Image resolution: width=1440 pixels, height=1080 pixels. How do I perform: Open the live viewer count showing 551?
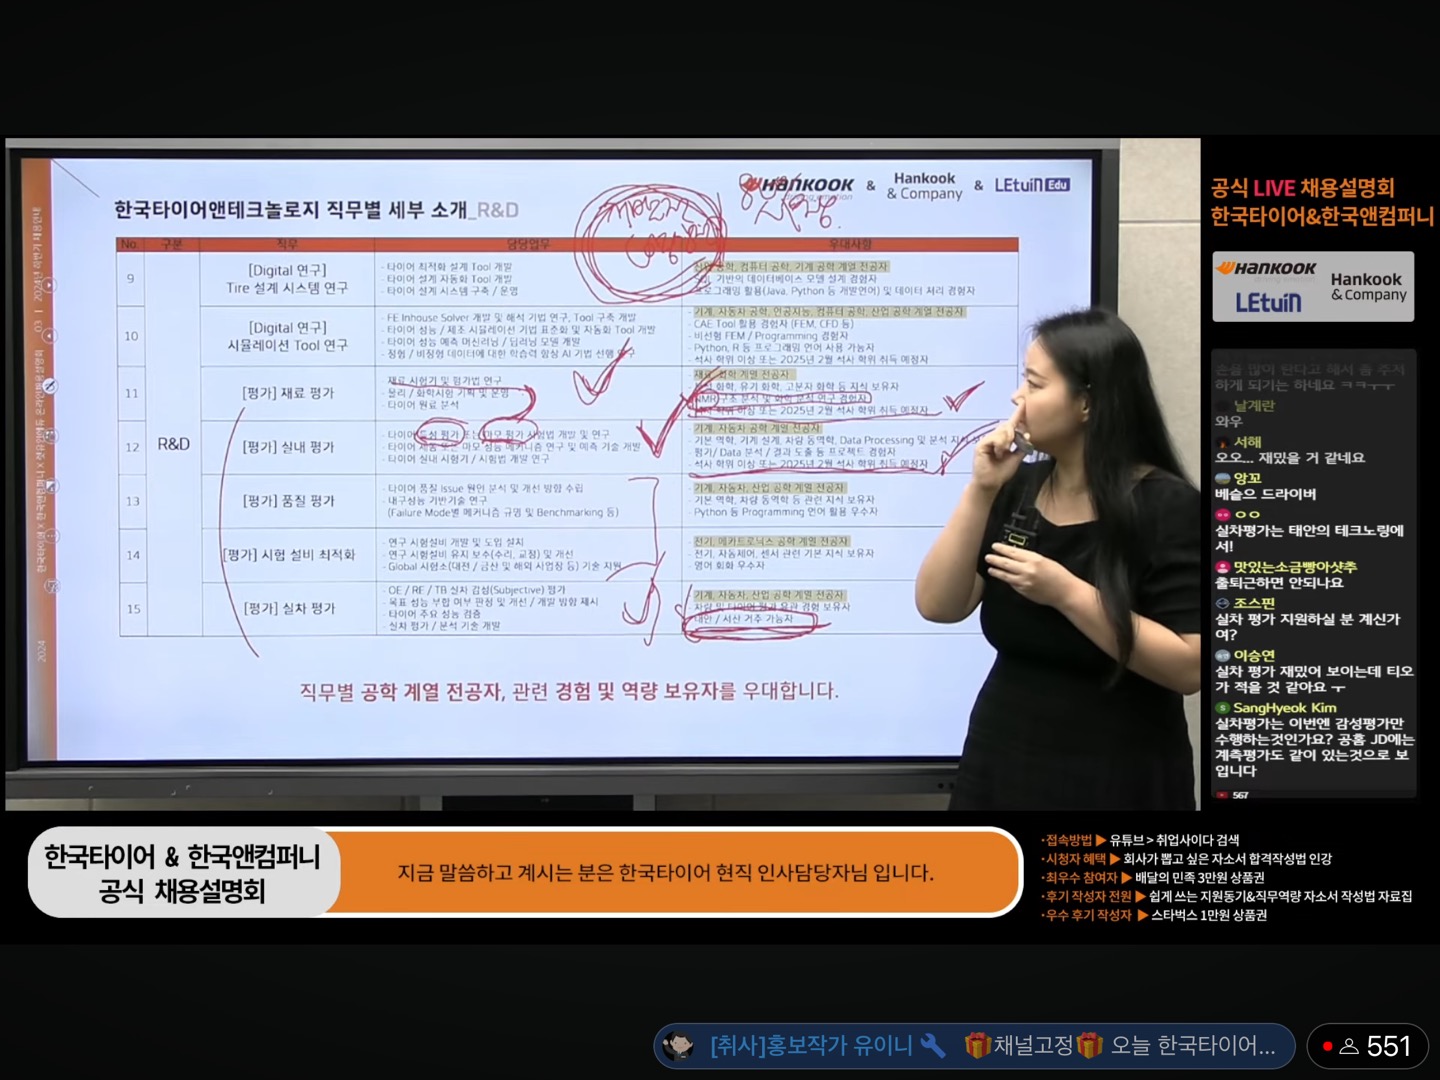click(1387, 1046)
